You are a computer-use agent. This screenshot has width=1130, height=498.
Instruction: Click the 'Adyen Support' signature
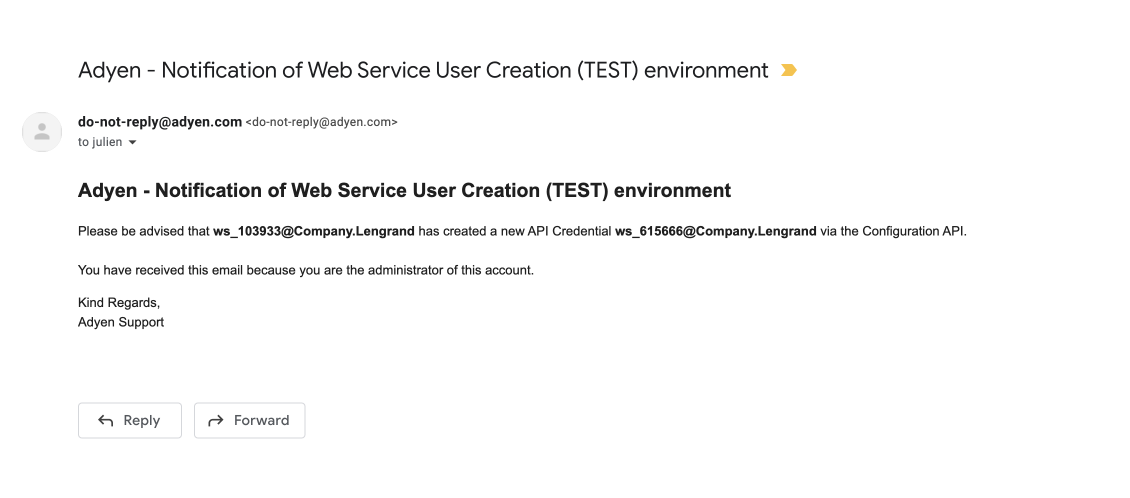pyautogui.click(x=121, y=322)
